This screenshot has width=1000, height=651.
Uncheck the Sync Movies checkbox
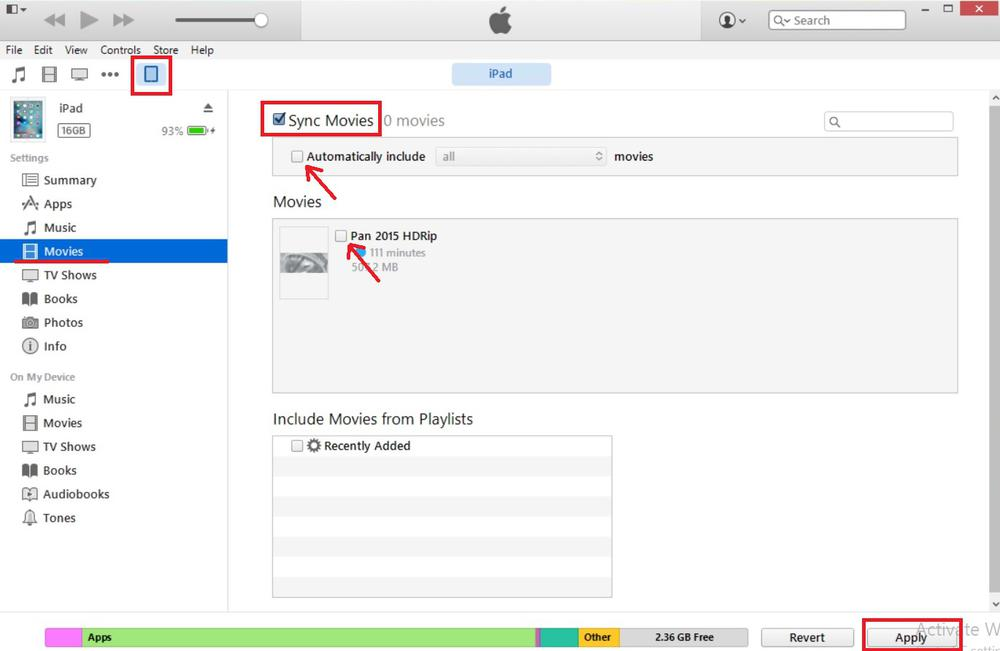coord(279,119)
